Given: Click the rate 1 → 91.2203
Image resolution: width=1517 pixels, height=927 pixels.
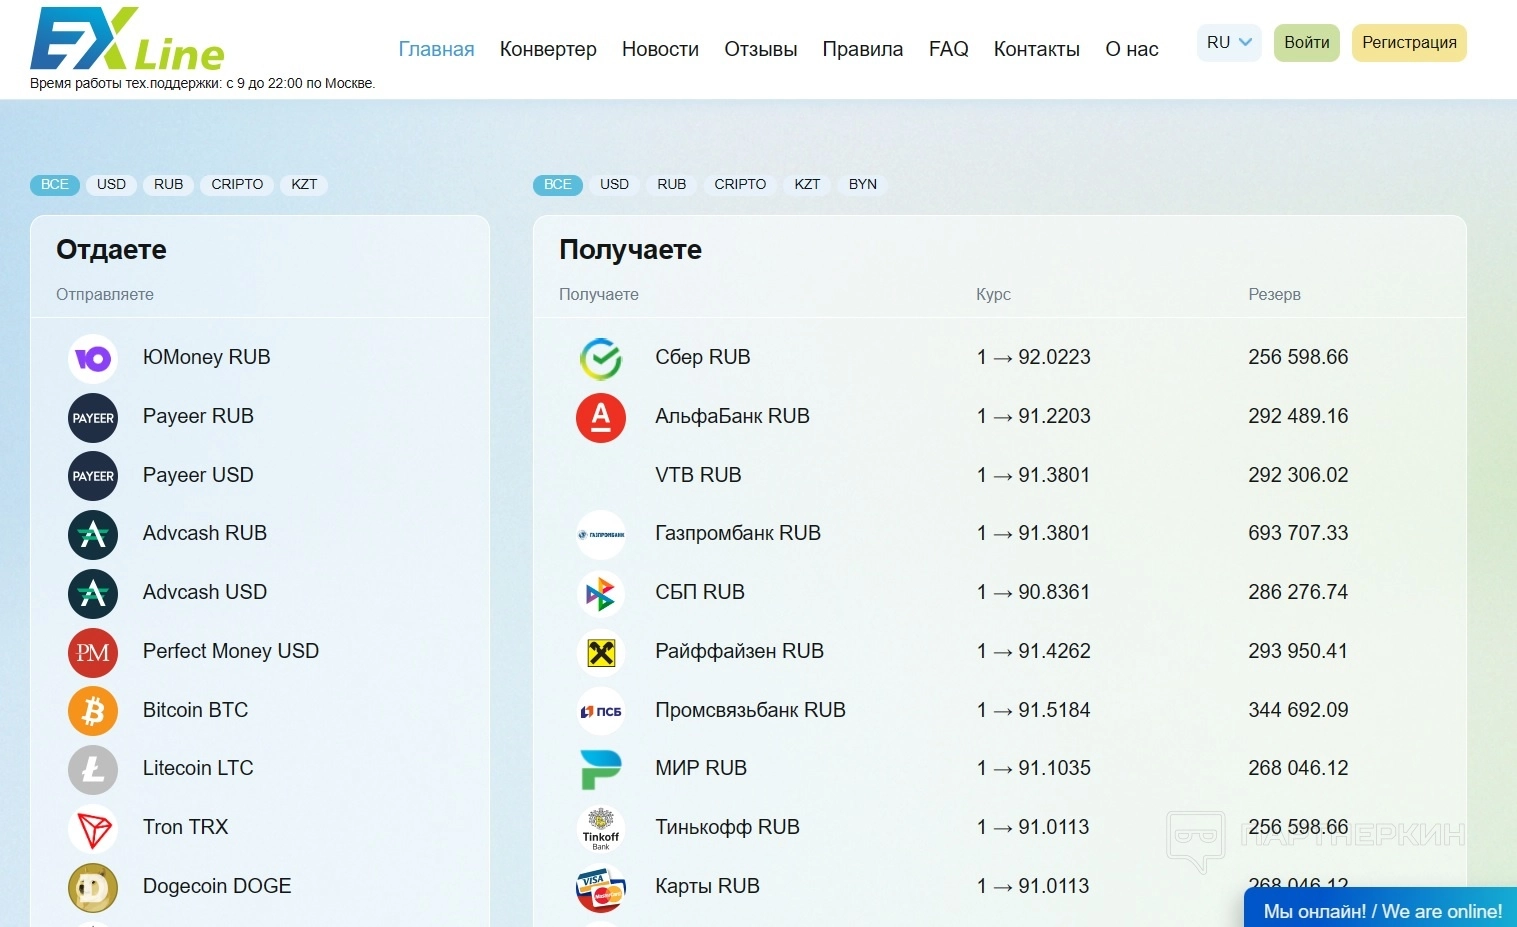Looking at the screenshot, I should click(x=1034, y=416).
